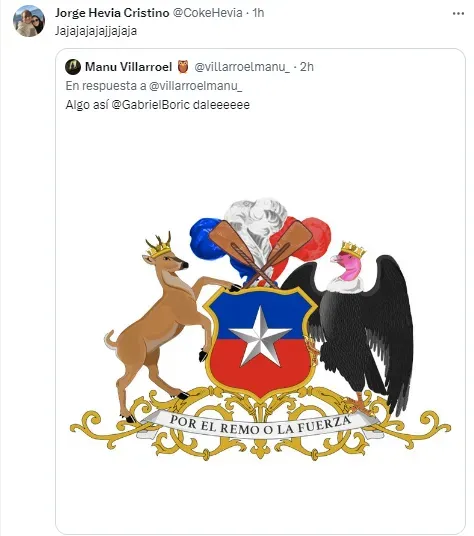Open the @GabrielBoric mention
This screenshot has width=474, height=536.
(x=151, y=105)
